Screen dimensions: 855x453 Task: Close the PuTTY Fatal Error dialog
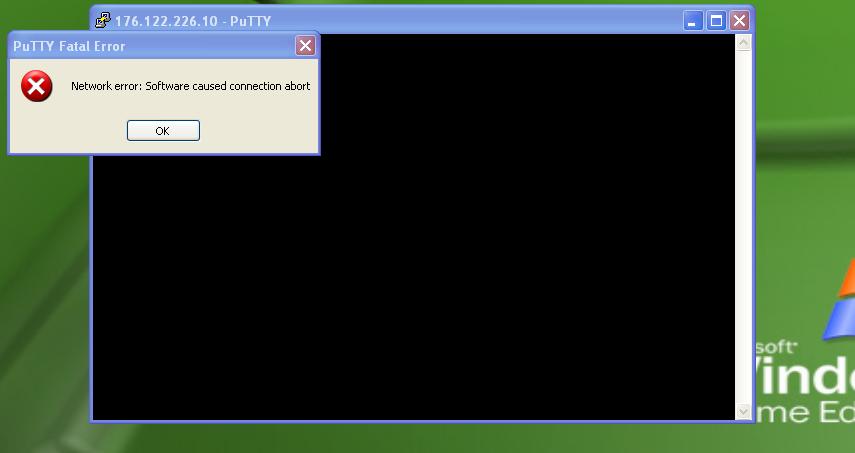[305, 46]
